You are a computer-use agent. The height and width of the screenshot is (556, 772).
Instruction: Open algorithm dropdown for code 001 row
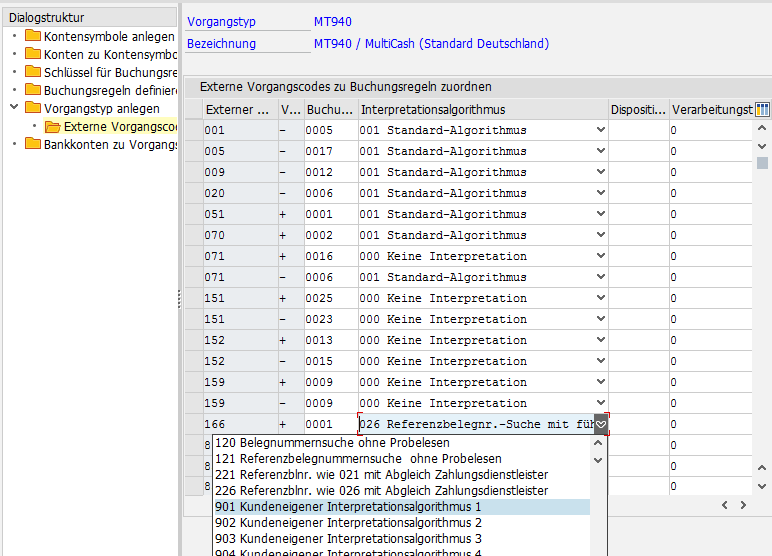[600, 130]
